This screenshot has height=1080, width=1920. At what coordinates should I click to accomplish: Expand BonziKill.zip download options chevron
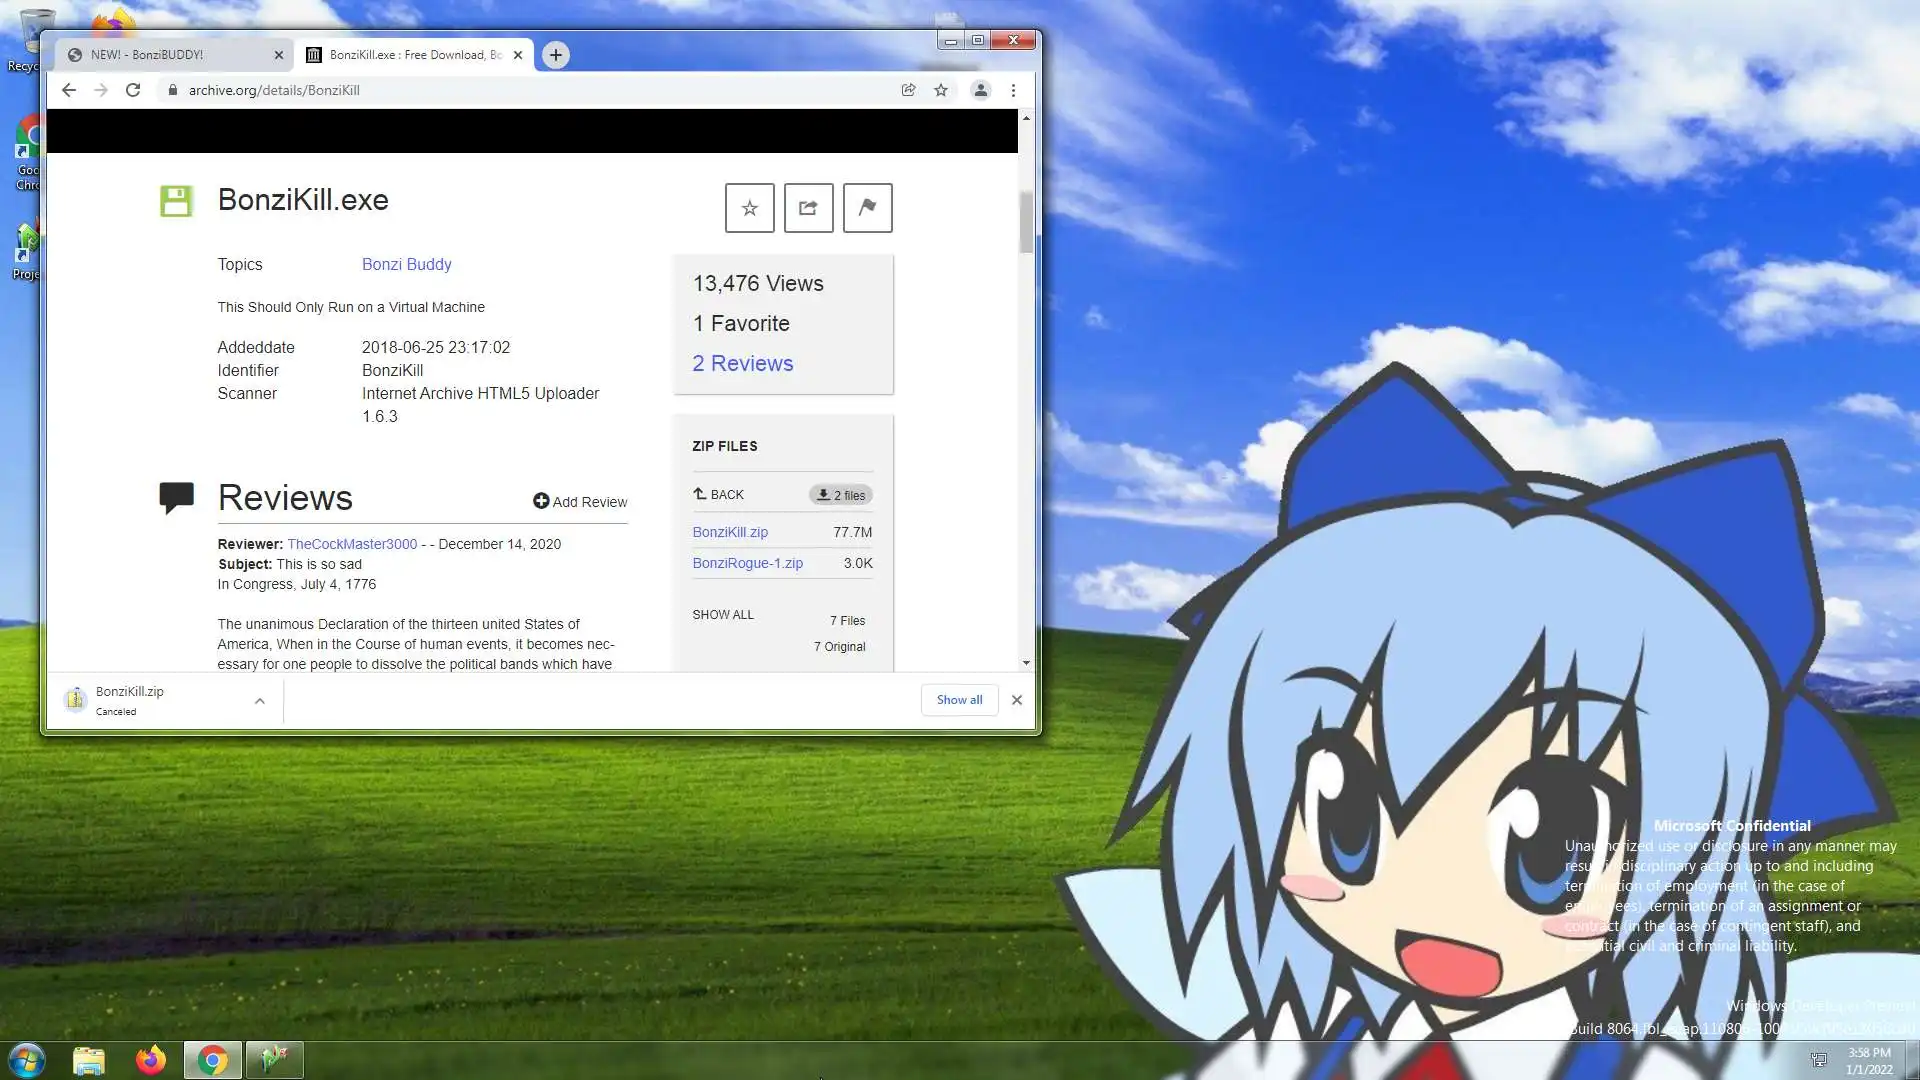tap(259, 701)
